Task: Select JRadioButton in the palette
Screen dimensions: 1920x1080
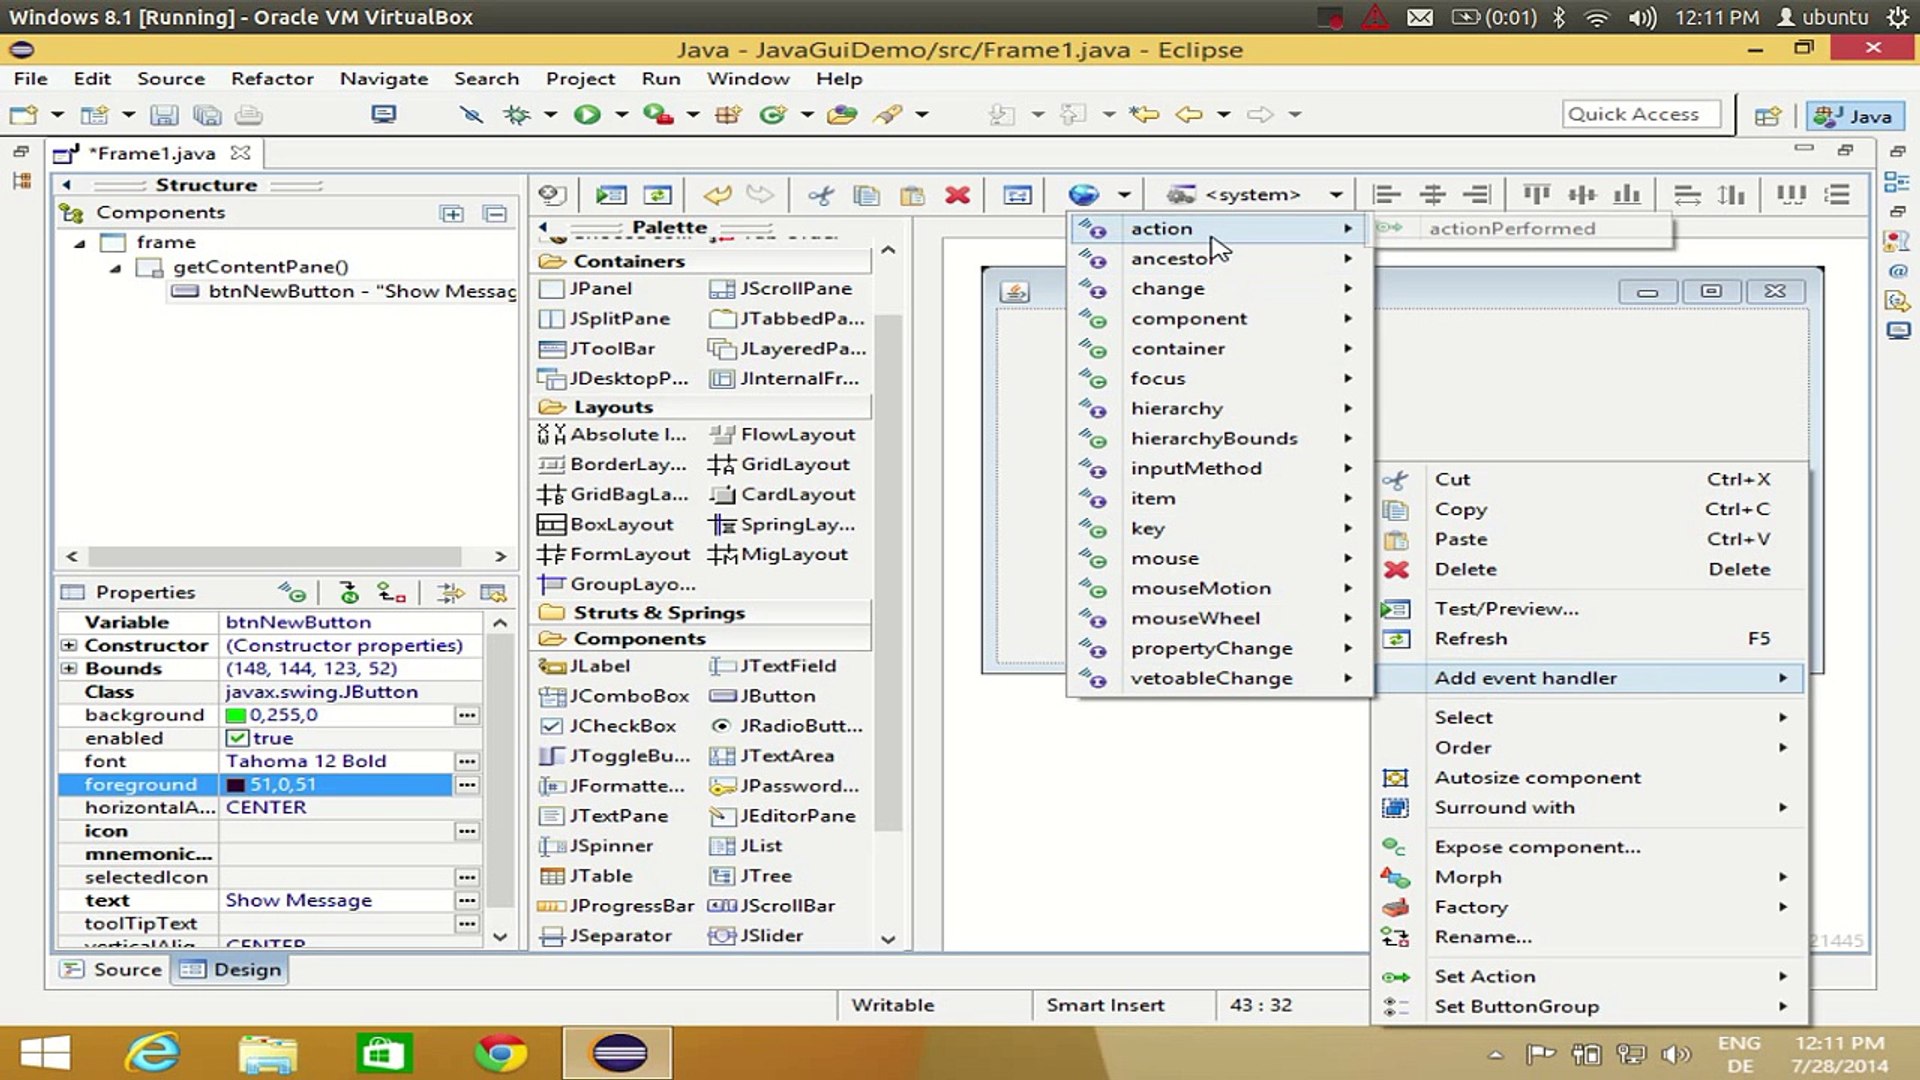Action: click(x=786, y=726)
